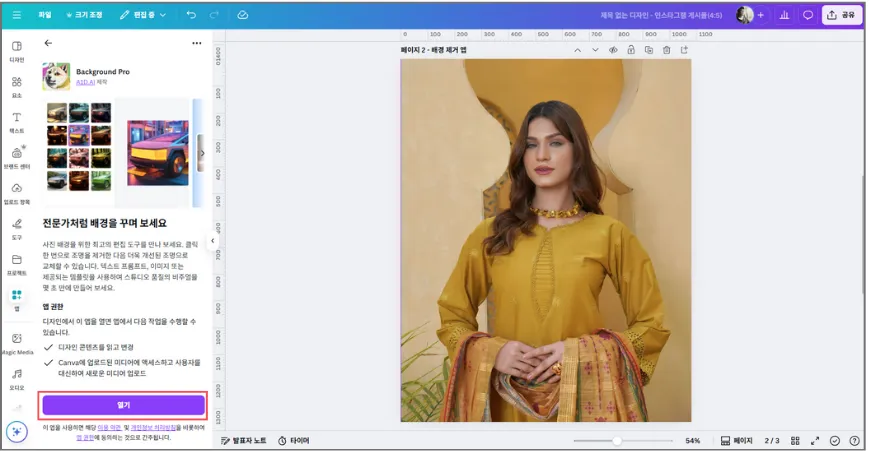Screen dimensions: 870x451
Task: Open the 타이머 (timer)
Action: 294,440
